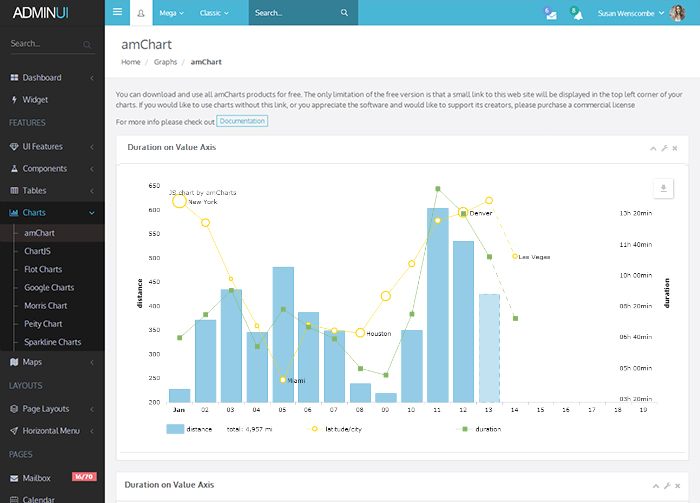
Task: Click the New York data point bullet
Action: click(x=179, y=201)
